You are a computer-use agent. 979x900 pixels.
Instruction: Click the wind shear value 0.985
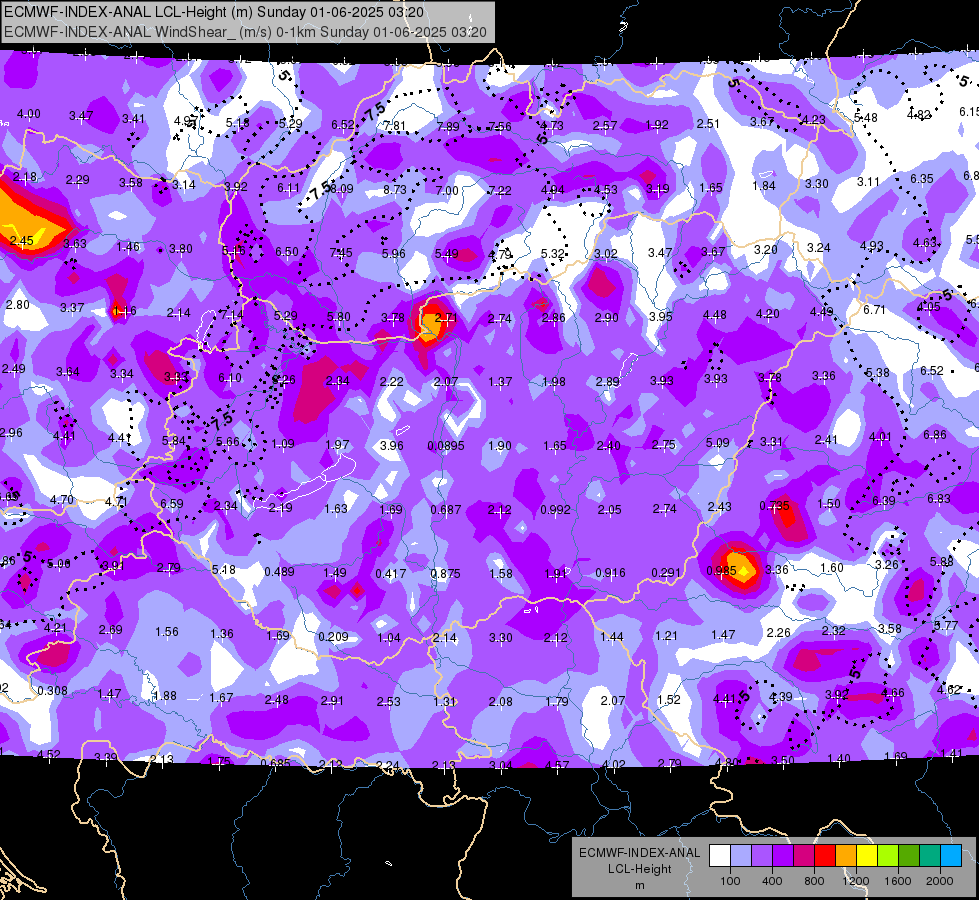click(721, 571)
